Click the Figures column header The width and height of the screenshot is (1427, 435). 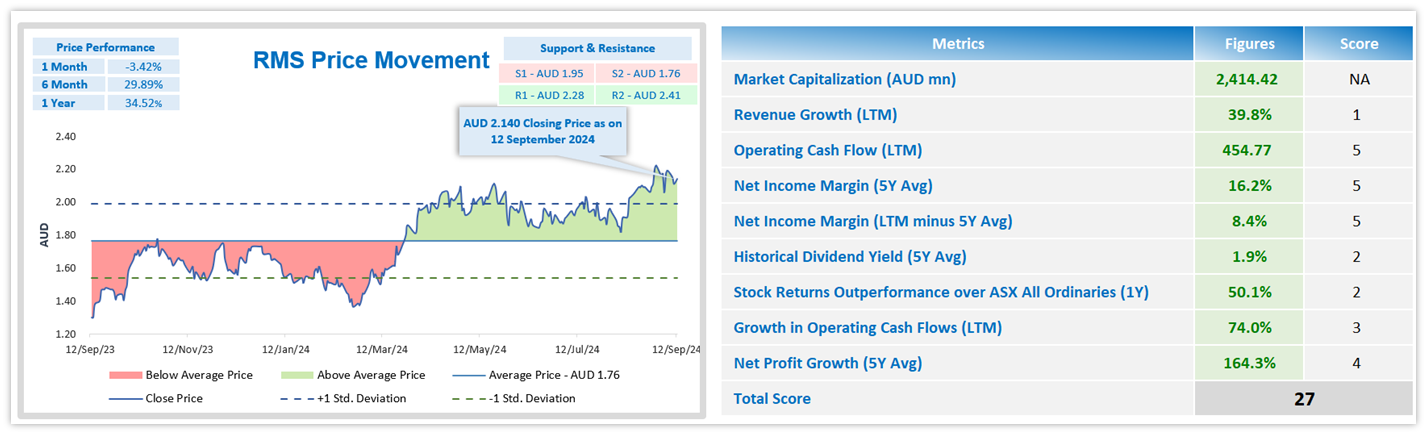pos(1250,44)
